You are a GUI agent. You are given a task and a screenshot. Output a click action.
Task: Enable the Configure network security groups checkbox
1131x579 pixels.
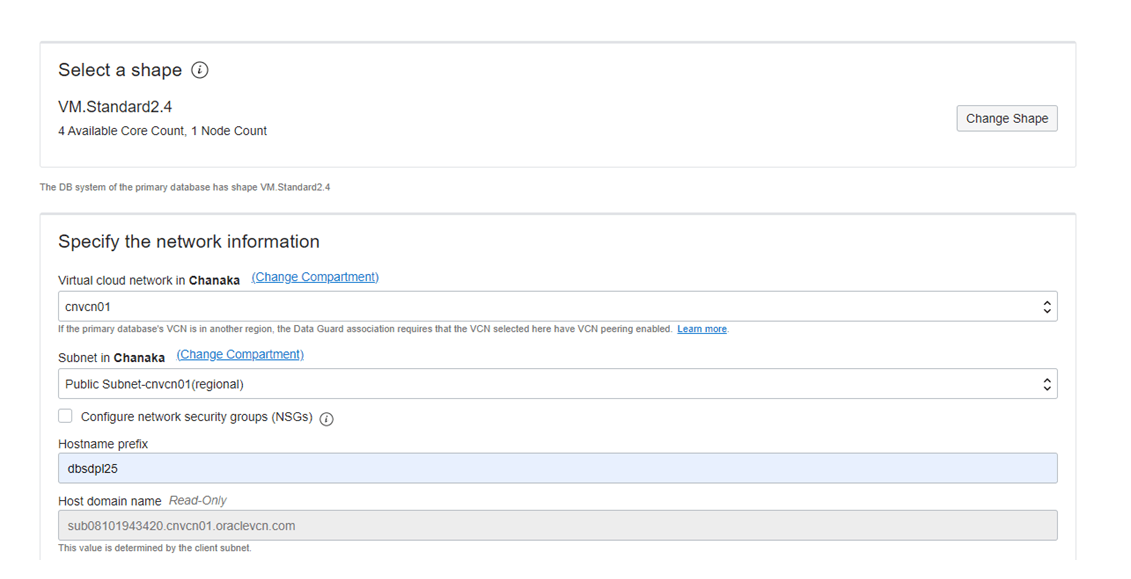click(65, 416)
